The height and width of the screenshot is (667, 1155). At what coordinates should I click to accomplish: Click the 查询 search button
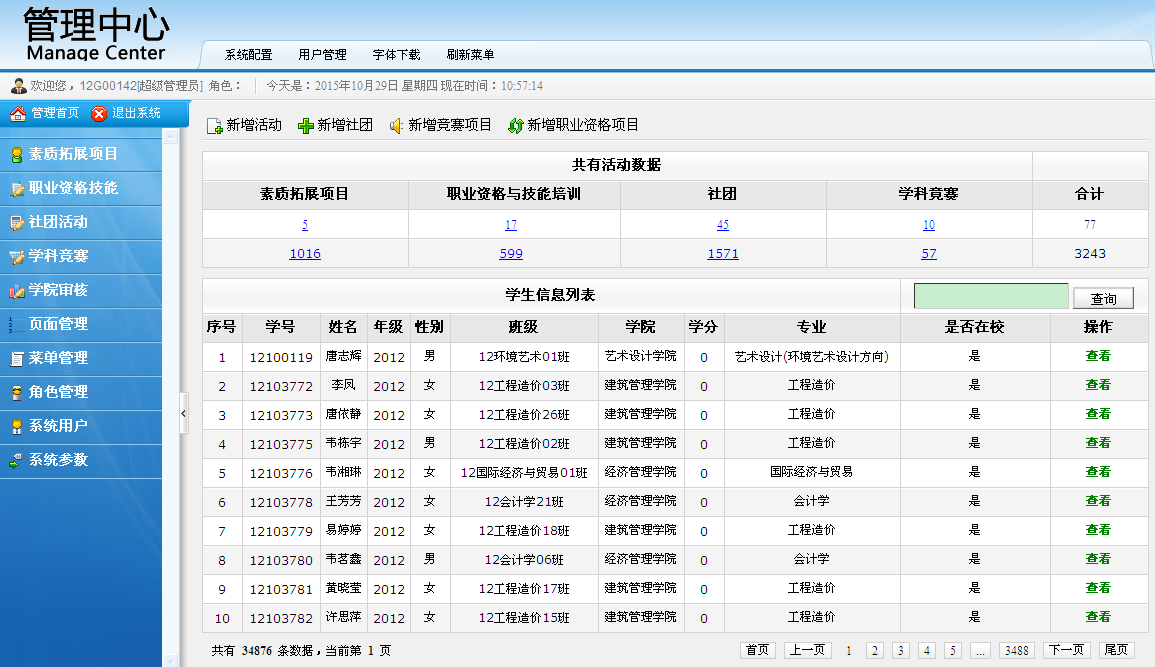click(x=1103, y=298)
